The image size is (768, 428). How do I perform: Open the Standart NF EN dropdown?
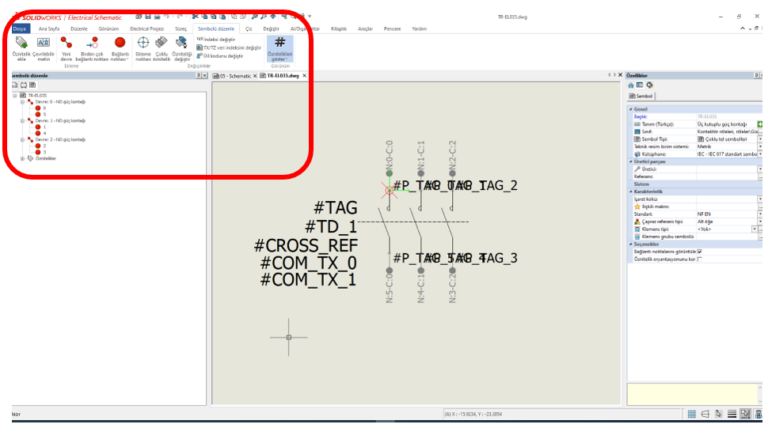point(760,213)
